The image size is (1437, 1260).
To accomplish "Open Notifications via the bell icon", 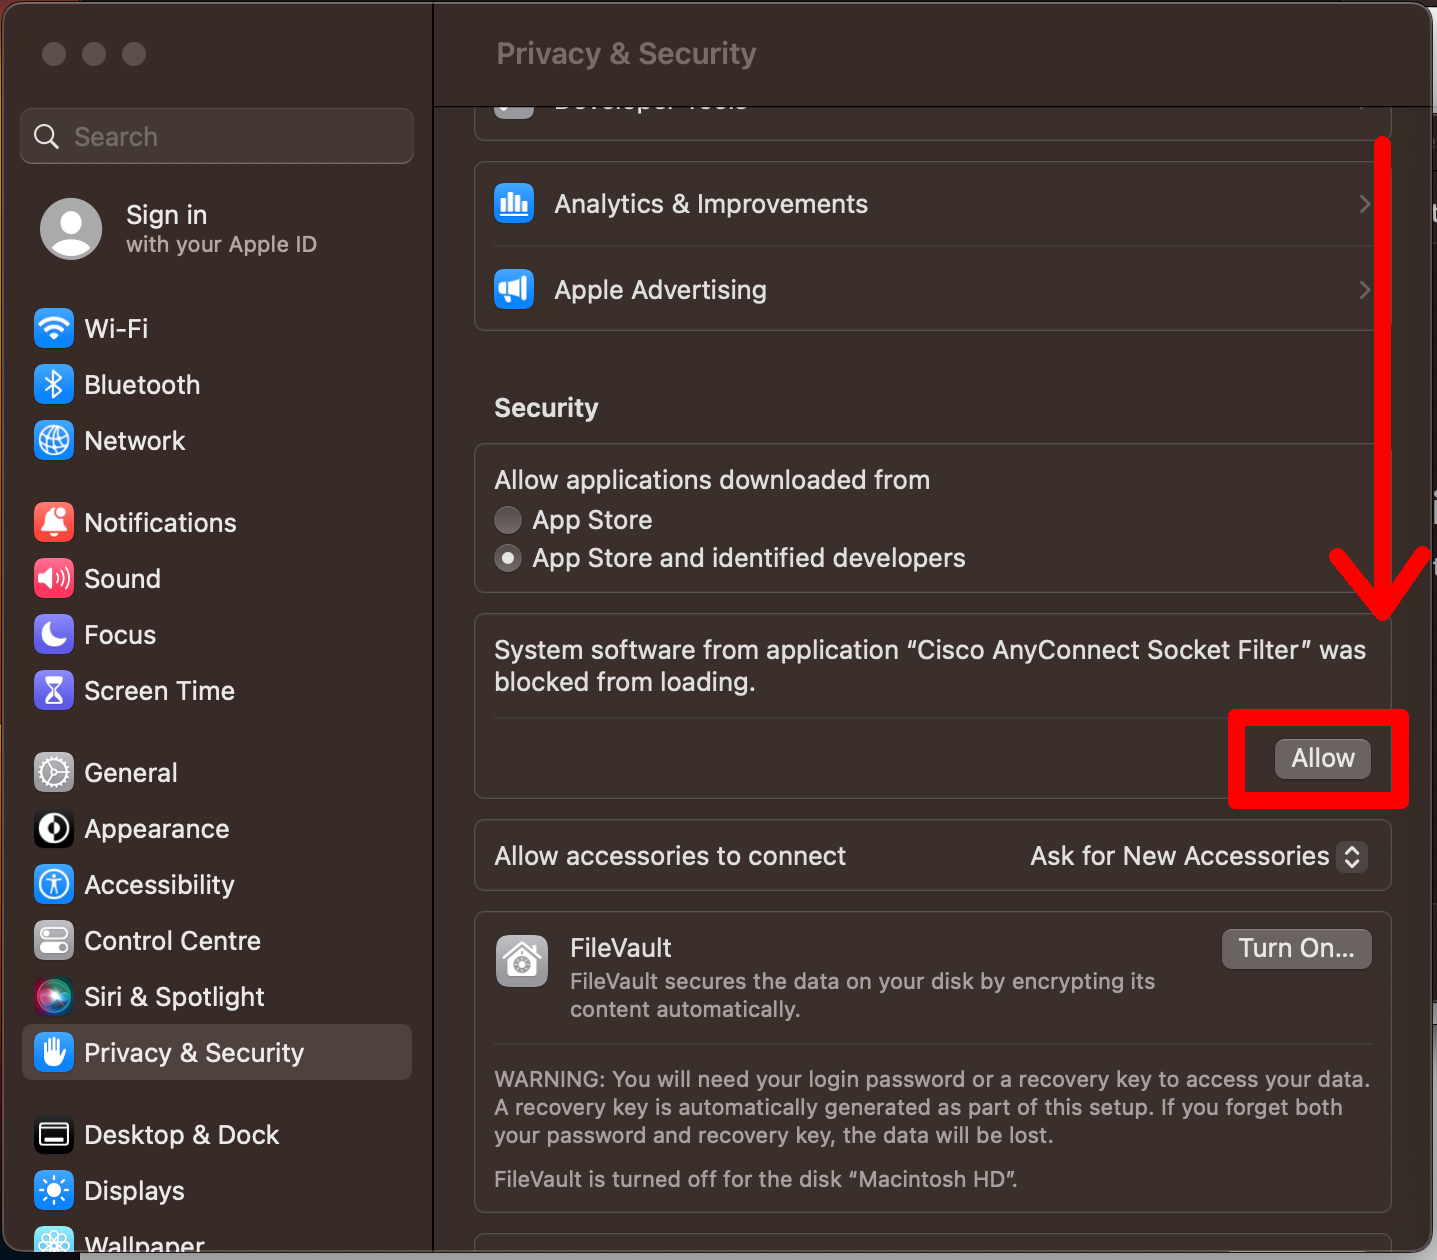I will pos(53,522).
